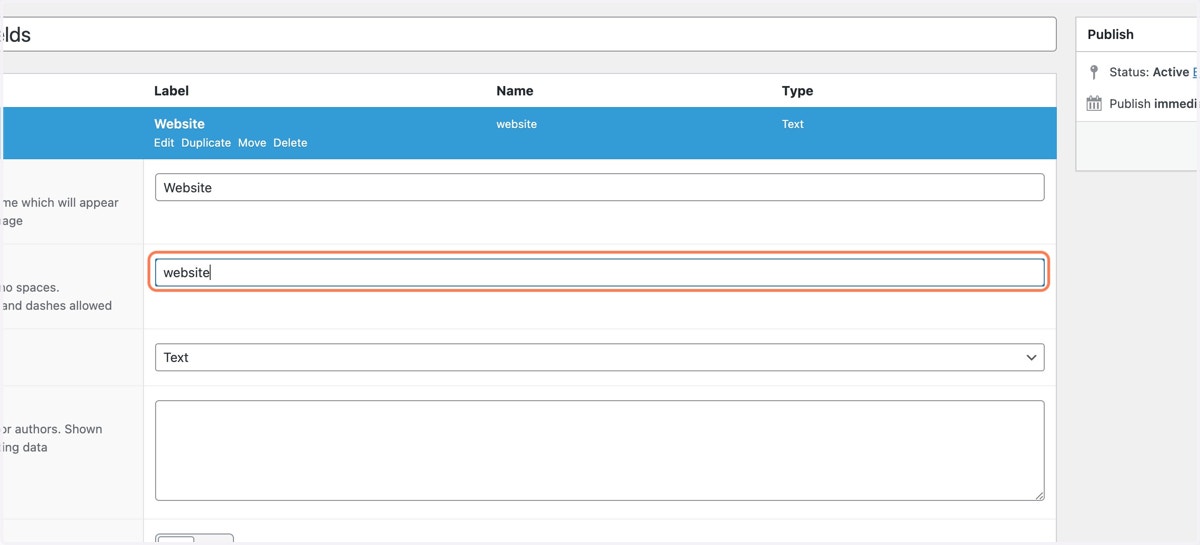Click the Status: Active text
Screen dimensions: 1200x545
[1149, 72]
